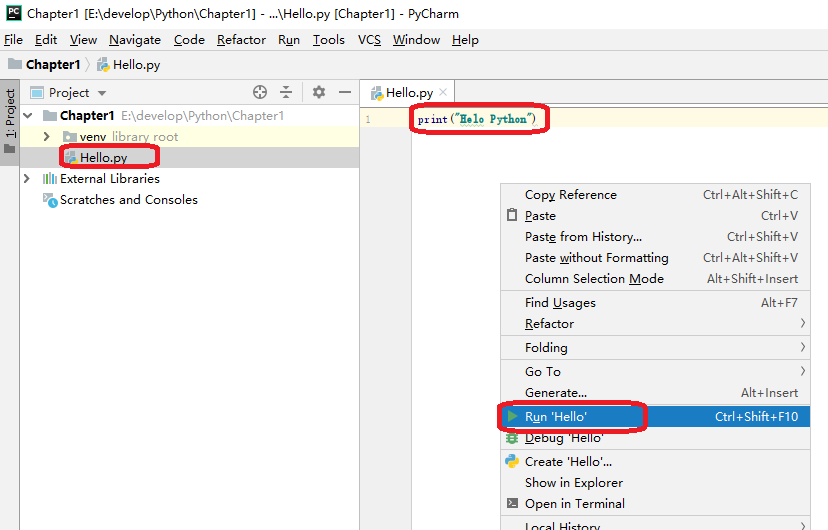
Task: Open the Project view dropdown arrow
Action: click(102, 93)
